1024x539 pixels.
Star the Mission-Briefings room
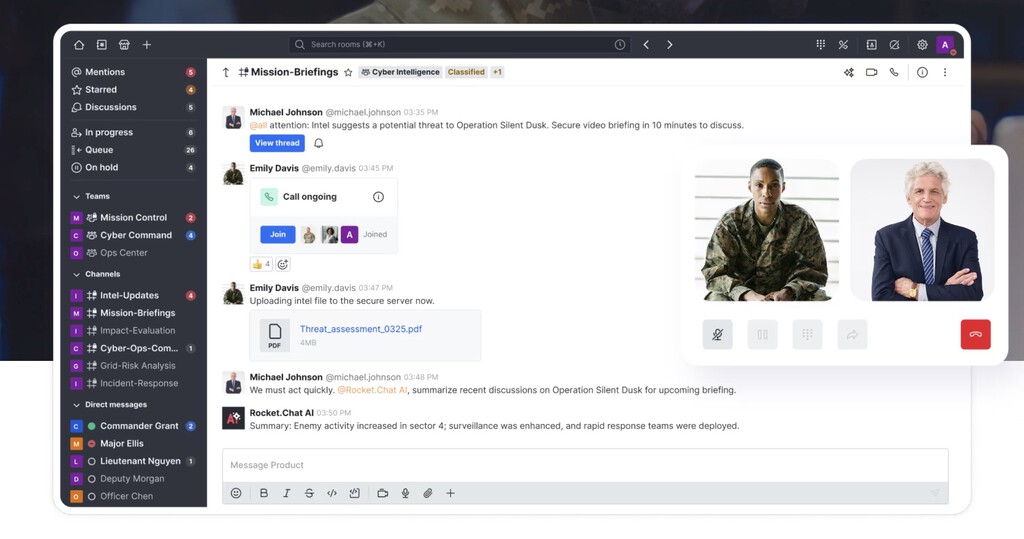click(x=348, y=73)
